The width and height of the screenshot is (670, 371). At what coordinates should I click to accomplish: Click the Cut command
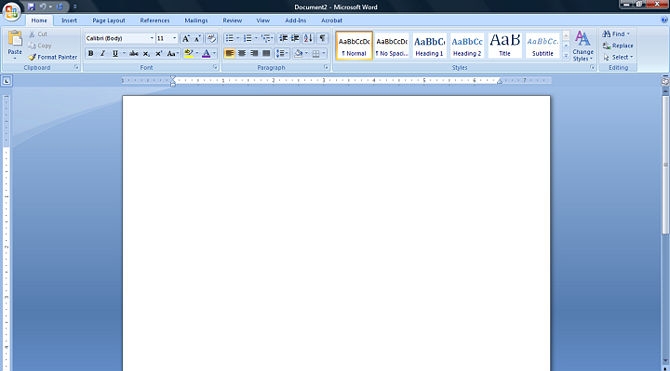click(x=38, y=34)
